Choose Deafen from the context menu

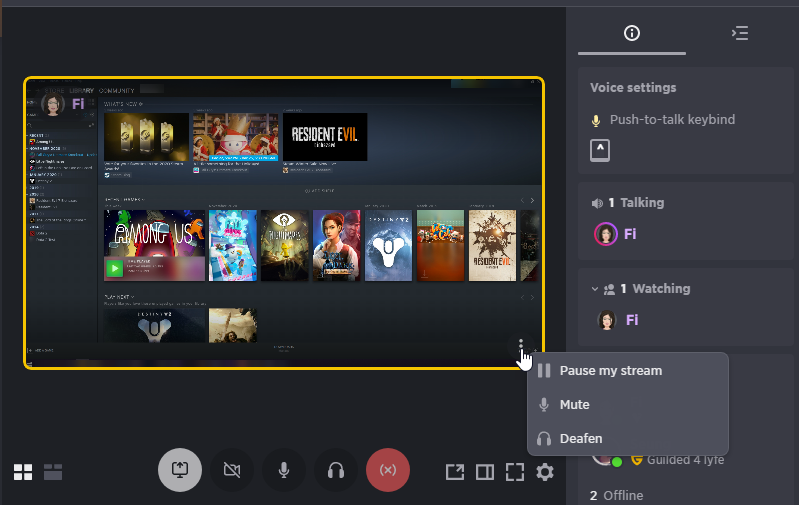pyautogui.click(x=628, y=438)
